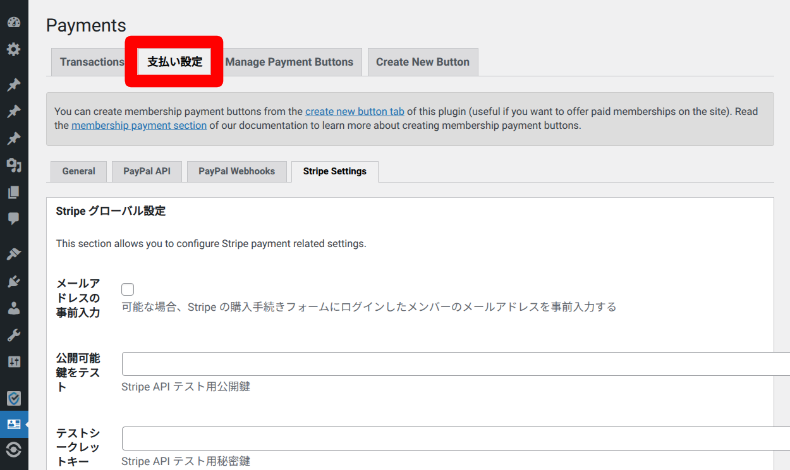Viewport: 790px width, 470px height.
Task: Open the Tools wrench icon
Action: 14,335
